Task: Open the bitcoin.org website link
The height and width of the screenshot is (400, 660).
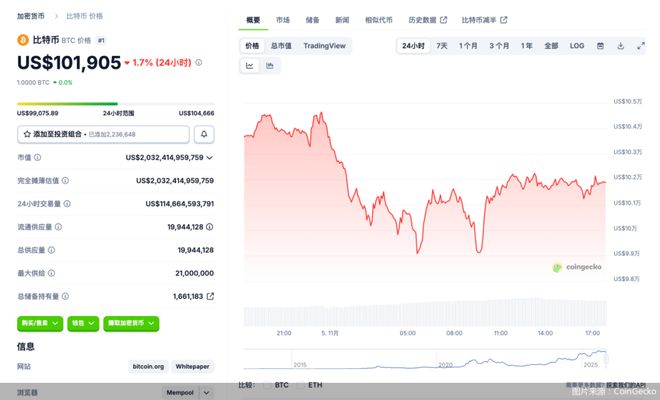Action: pos(147,367)
